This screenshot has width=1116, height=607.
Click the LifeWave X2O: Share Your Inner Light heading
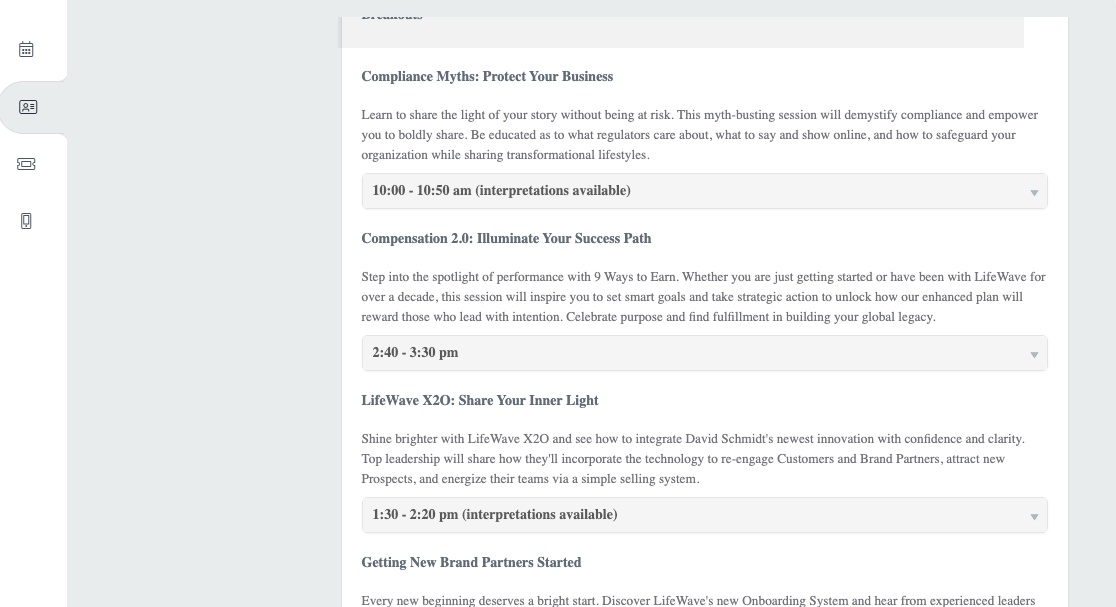tap(480, 401)
